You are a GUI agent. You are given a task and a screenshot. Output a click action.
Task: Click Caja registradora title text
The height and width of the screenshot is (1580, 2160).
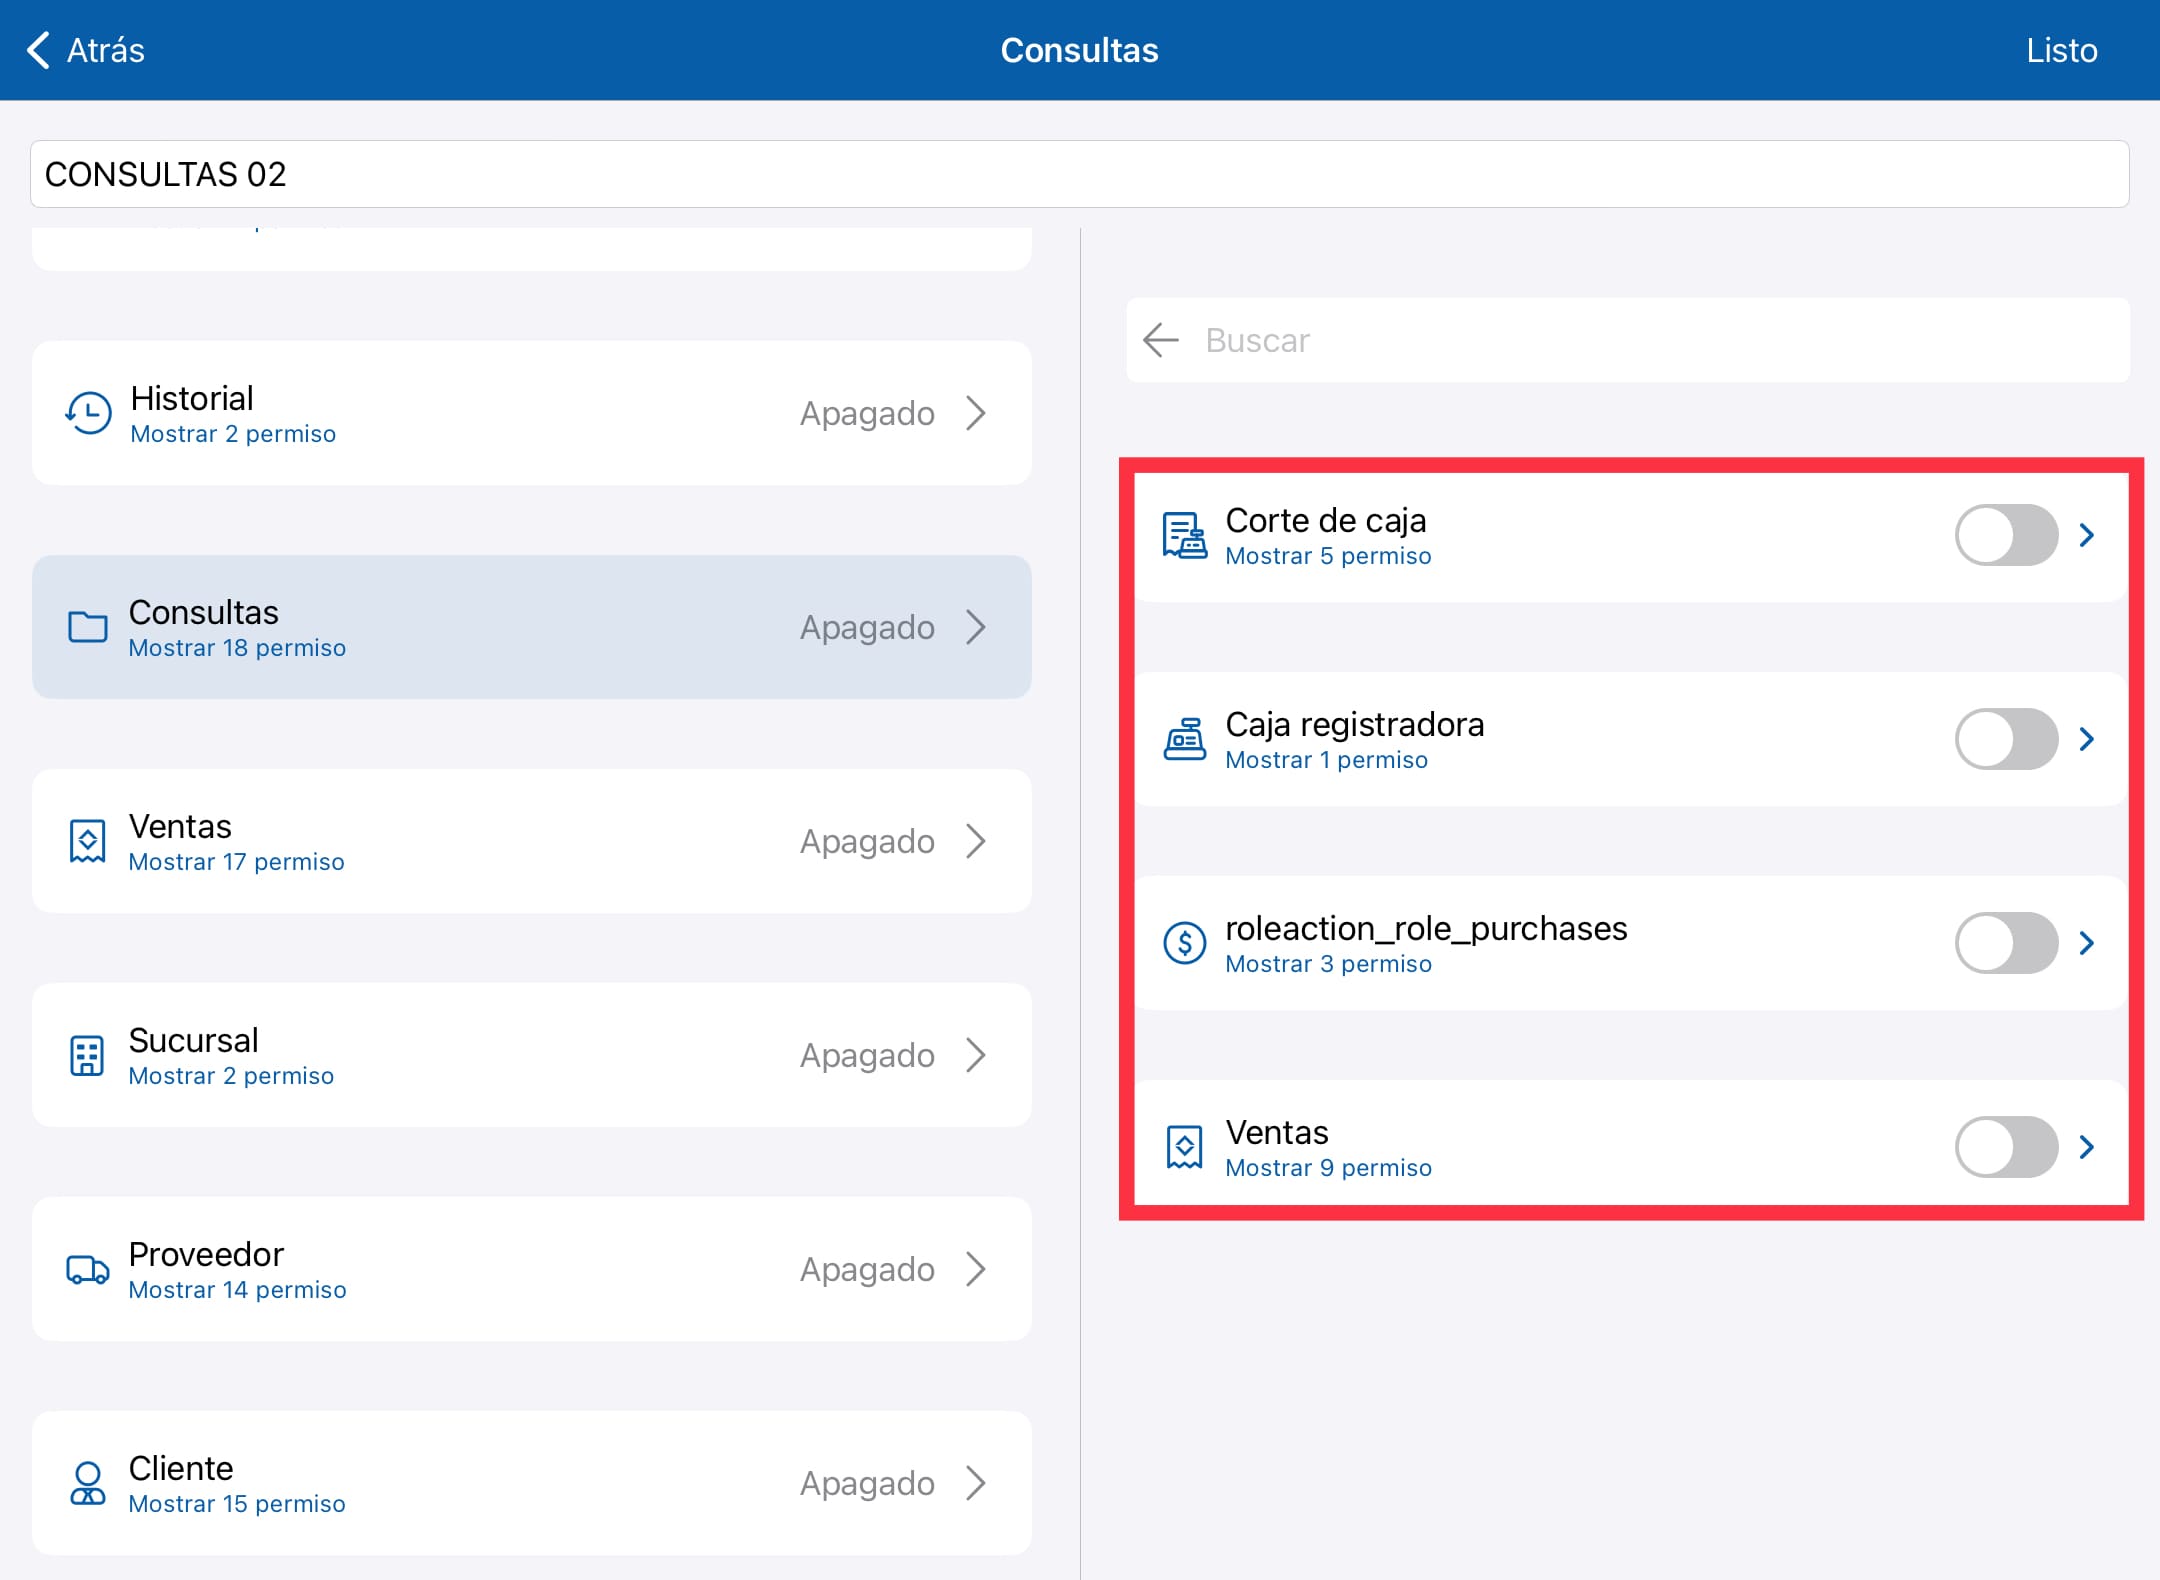[1355, 724]
